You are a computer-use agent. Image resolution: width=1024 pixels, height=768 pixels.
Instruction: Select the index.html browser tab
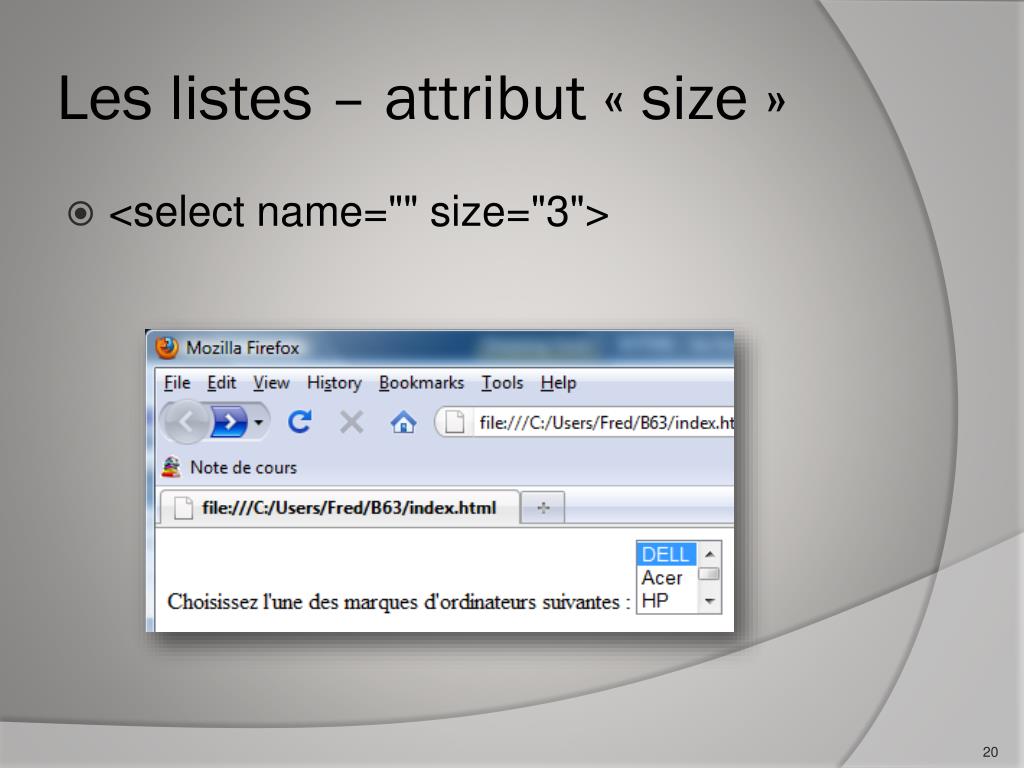click(x=338, y=507)
